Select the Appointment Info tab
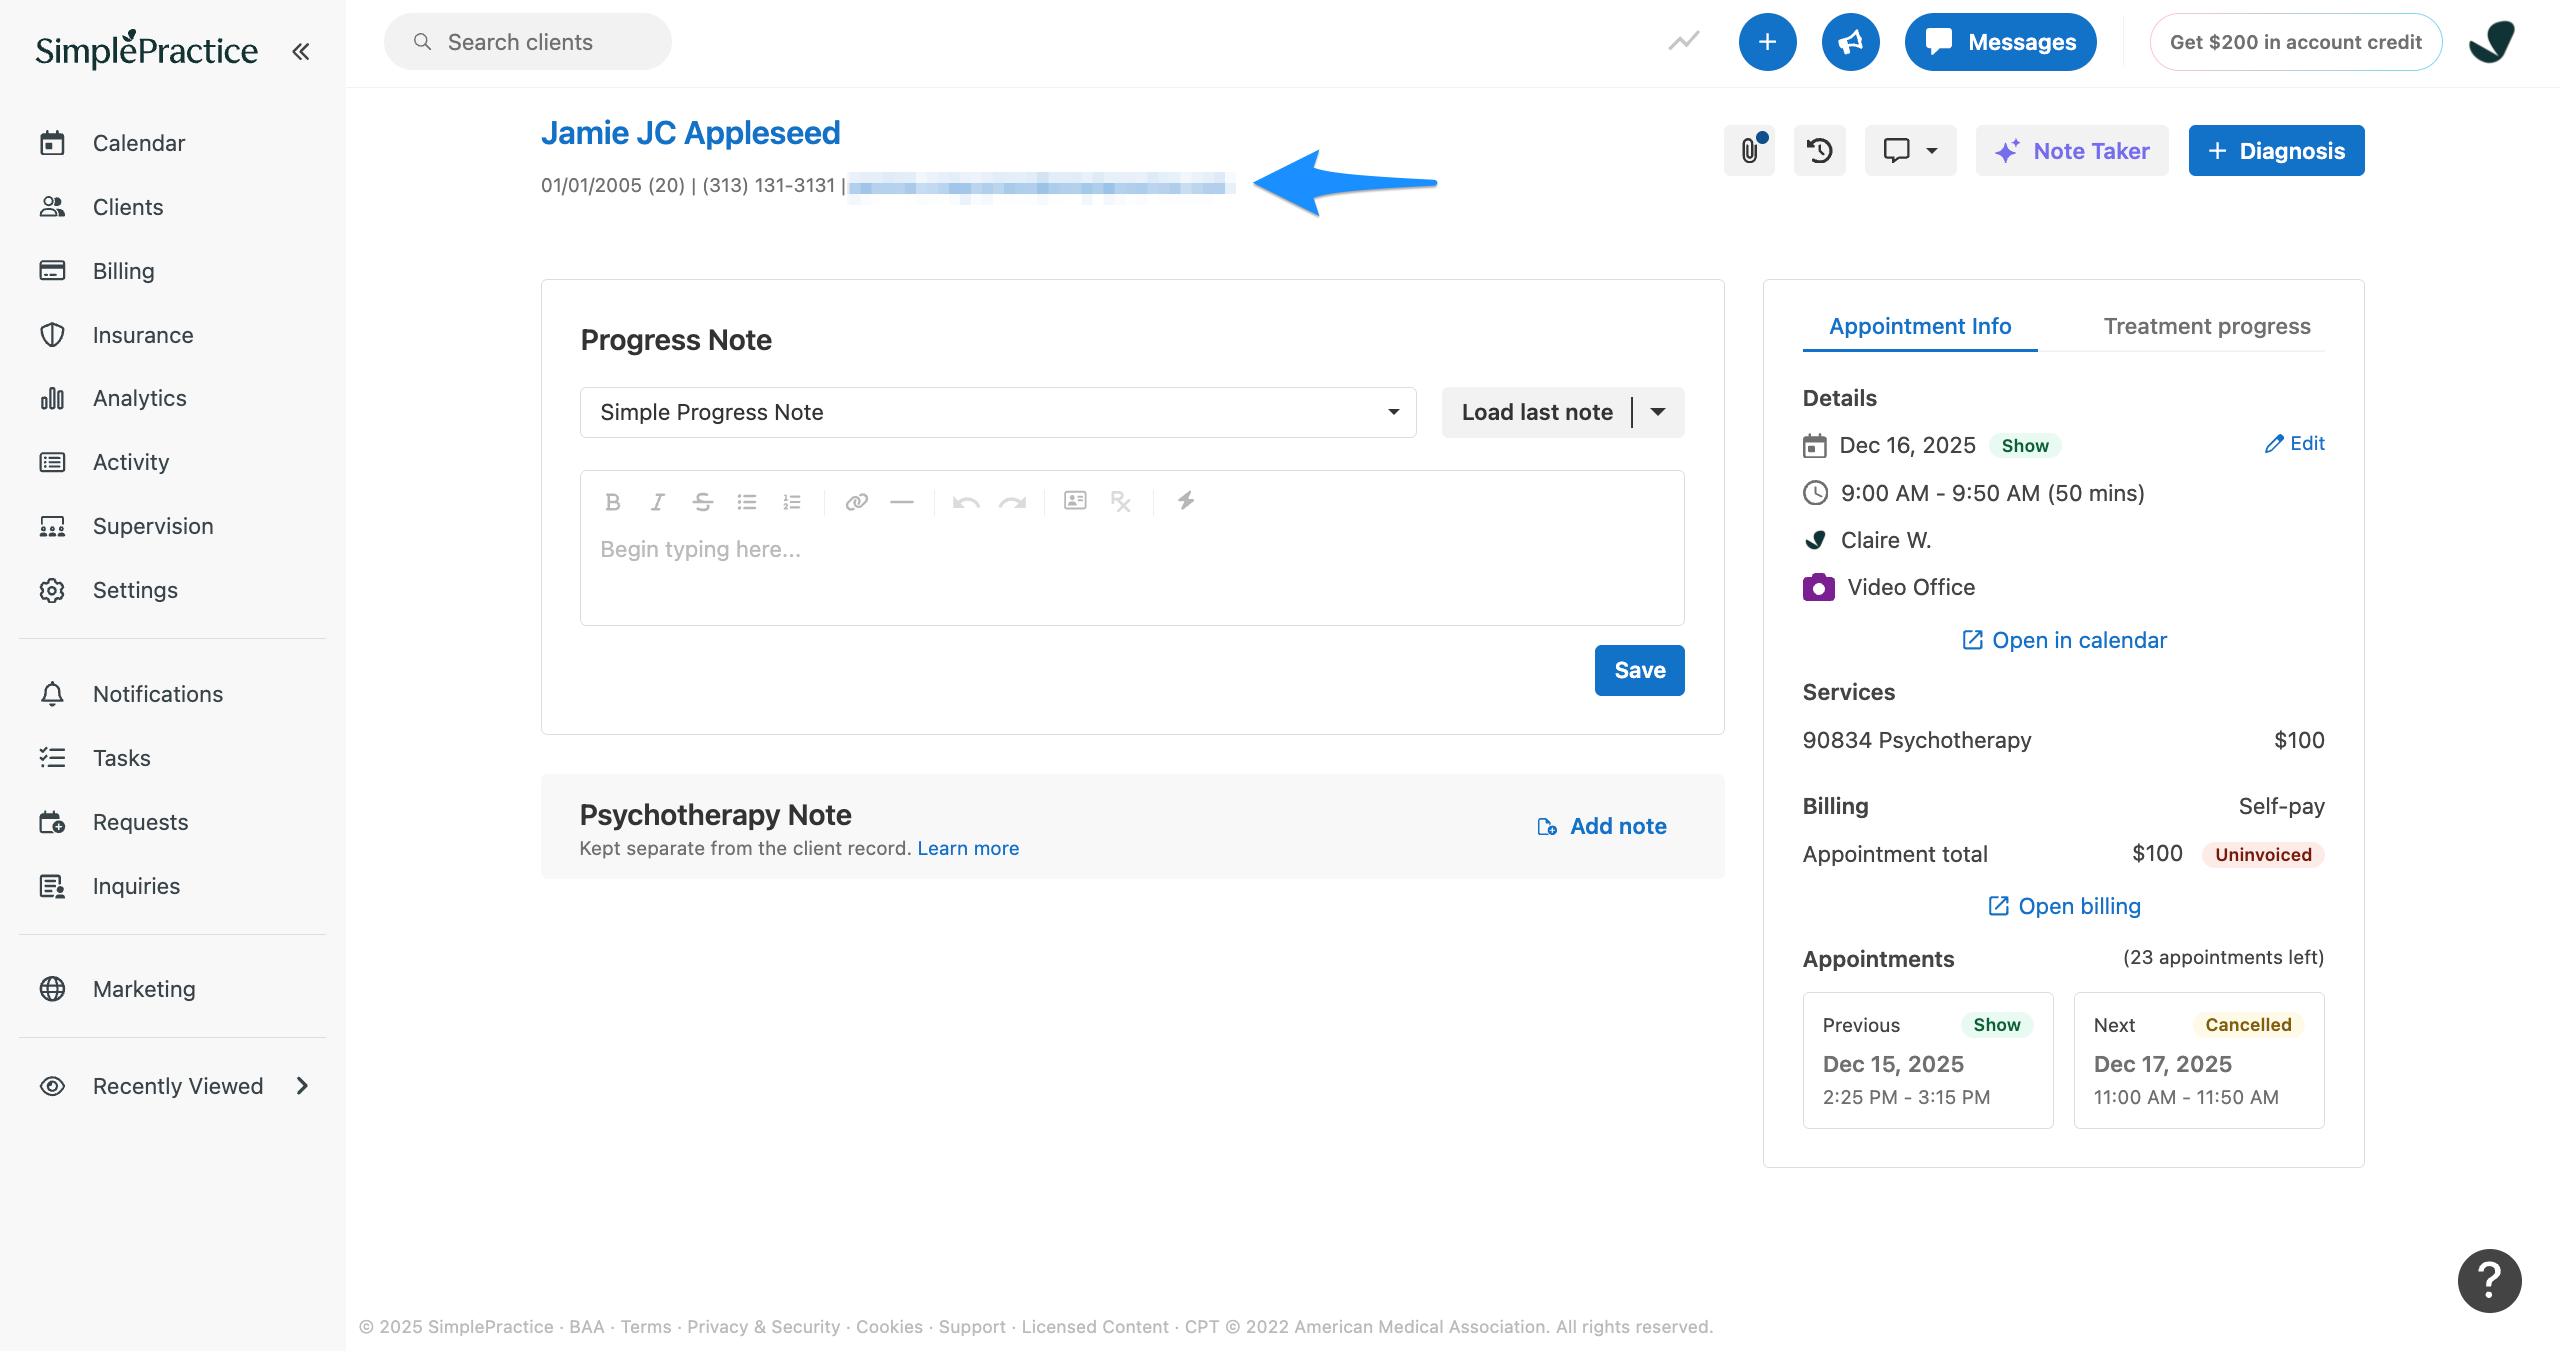This screenshot has height=1351, width=2560. point(1920,326)
